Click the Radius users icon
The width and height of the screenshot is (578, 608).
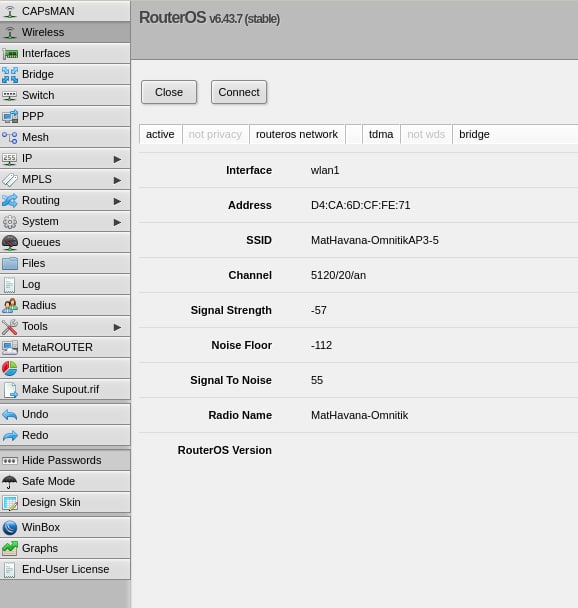point(10,305)
